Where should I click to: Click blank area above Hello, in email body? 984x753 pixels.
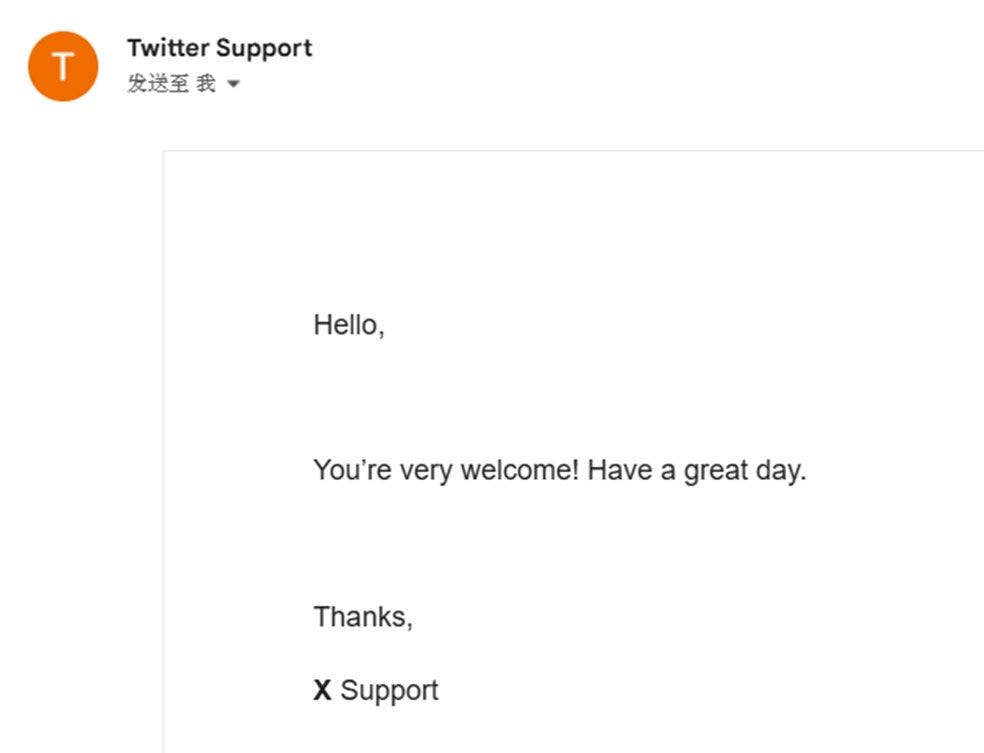pos(565,232)
